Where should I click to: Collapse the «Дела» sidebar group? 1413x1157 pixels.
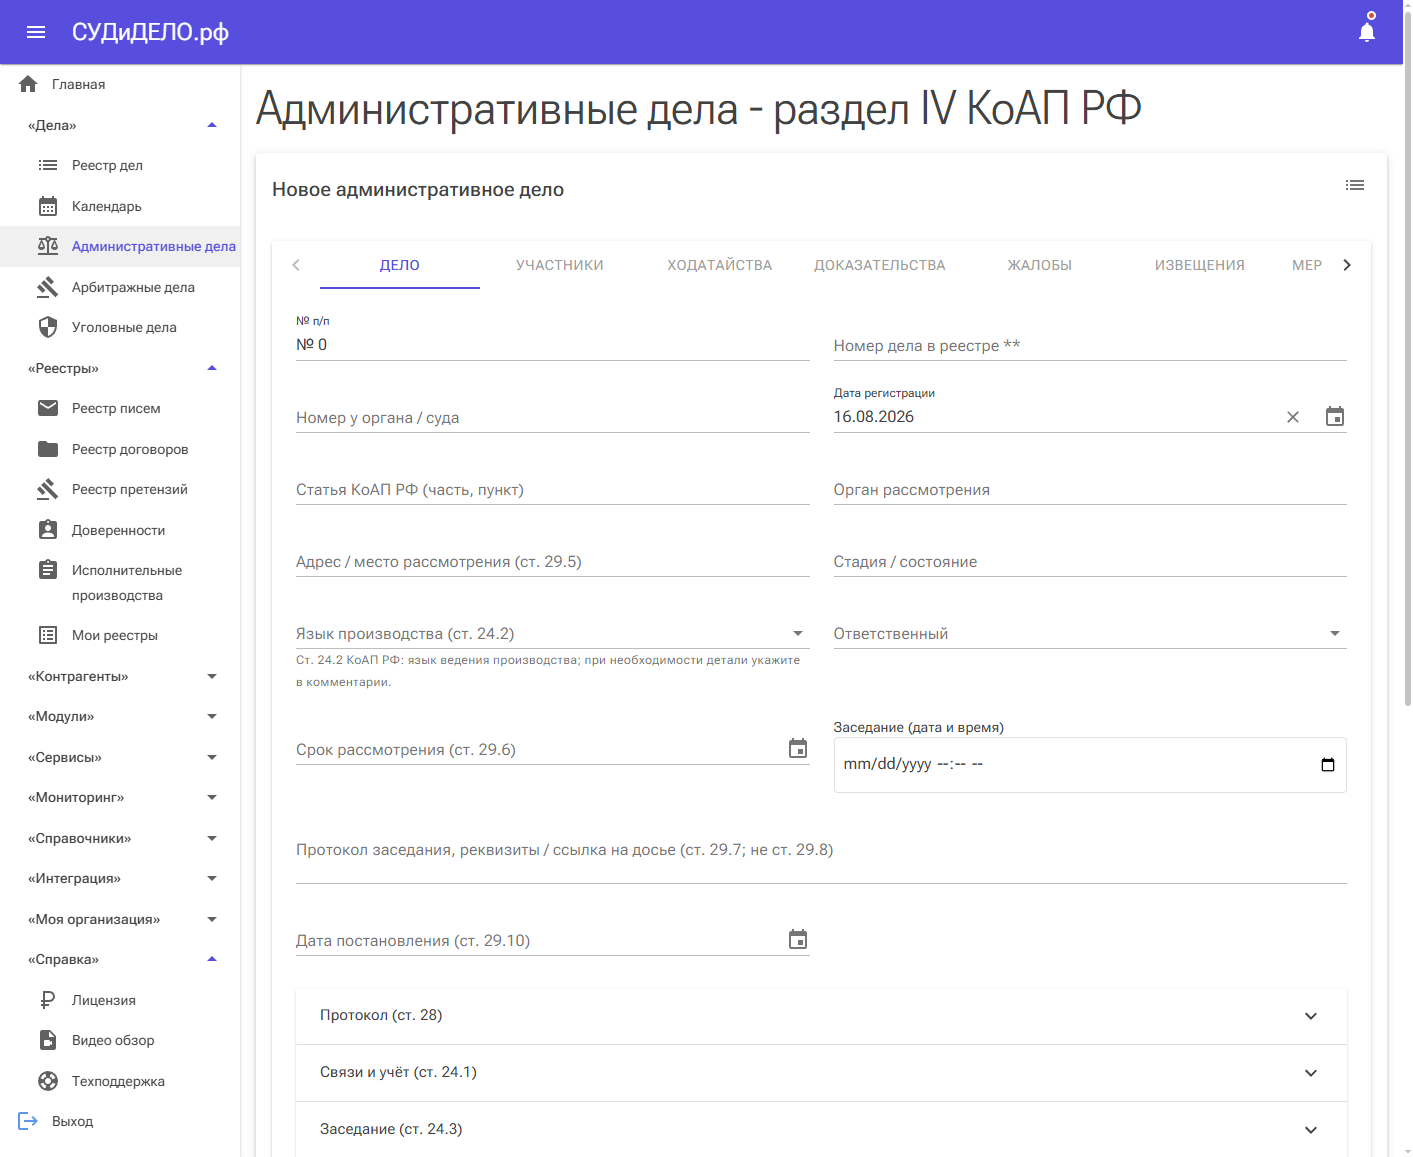[212, 125]
